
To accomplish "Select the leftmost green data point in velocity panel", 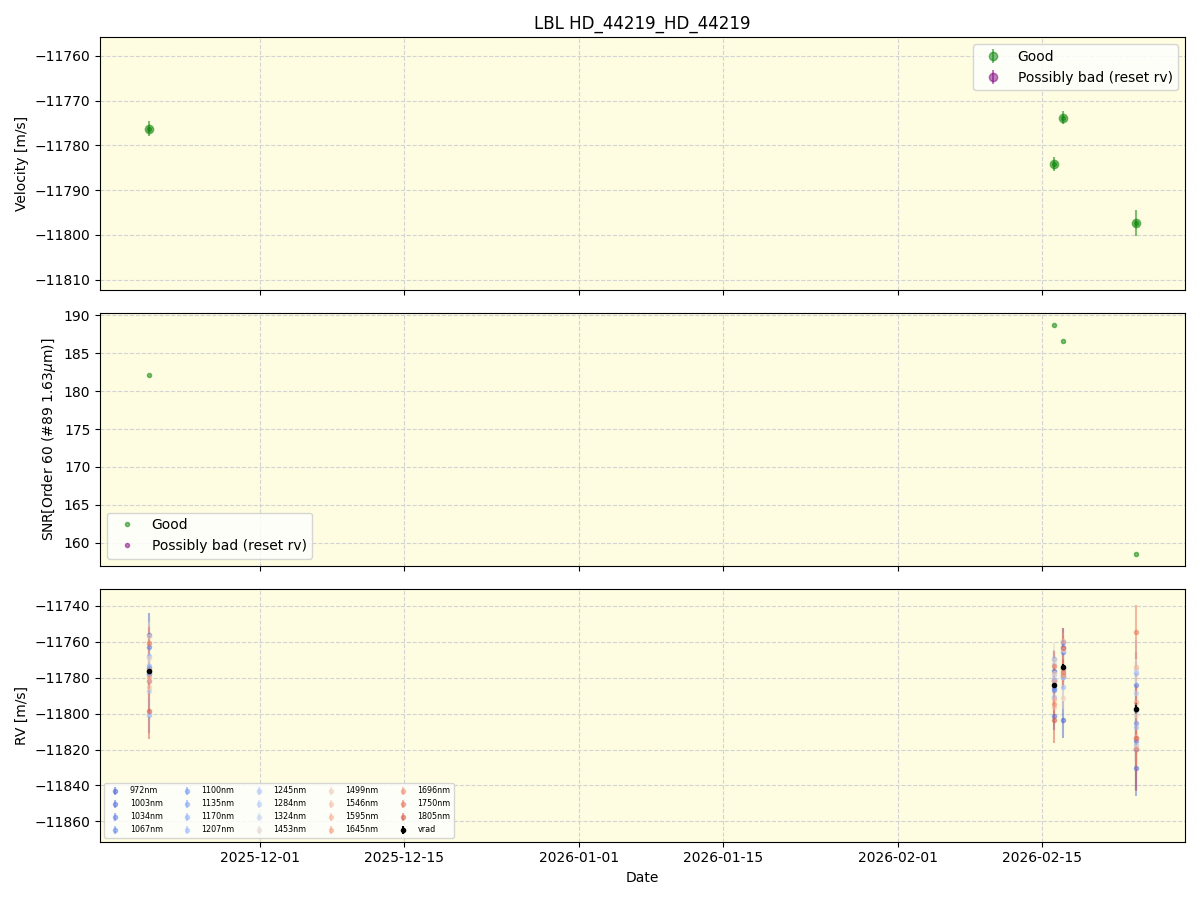I will click(148, 128).
